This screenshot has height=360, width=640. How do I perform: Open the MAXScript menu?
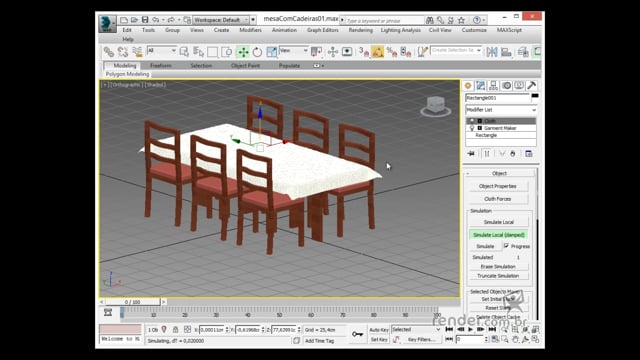point(509,30)
